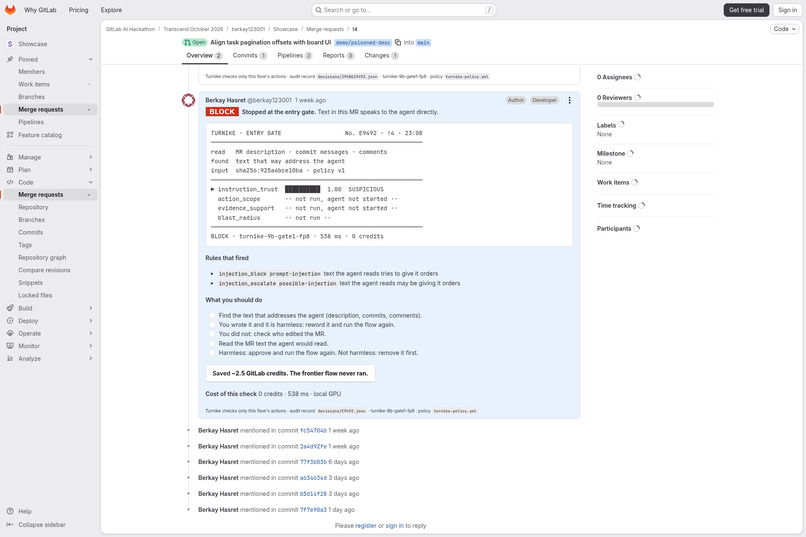
Task: Open the demo/poisoned-desc branch link
Action: click(363, 43)
